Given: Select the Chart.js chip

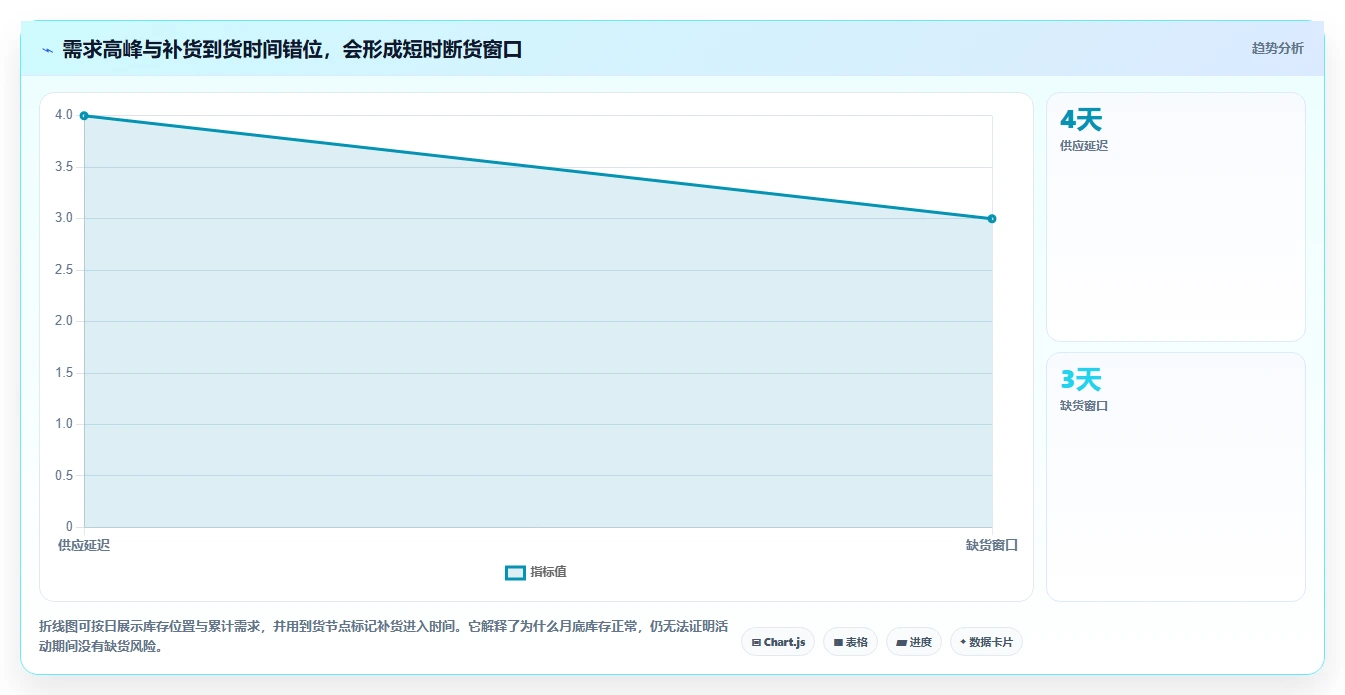Looking at the screenshot, I should (778, 642).
